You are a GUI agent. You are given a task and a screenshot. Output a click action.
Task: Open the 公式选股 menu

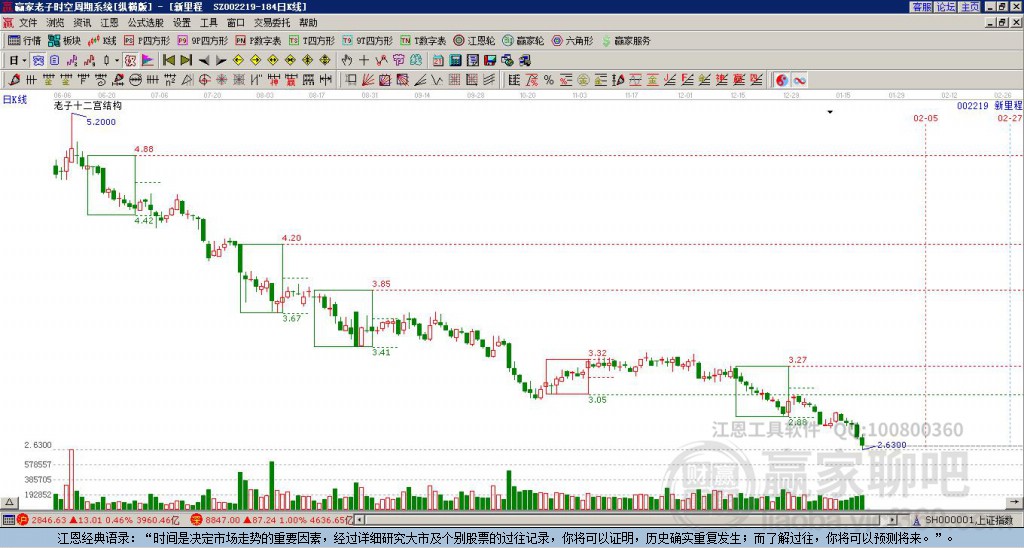click(x=146, y=23)
